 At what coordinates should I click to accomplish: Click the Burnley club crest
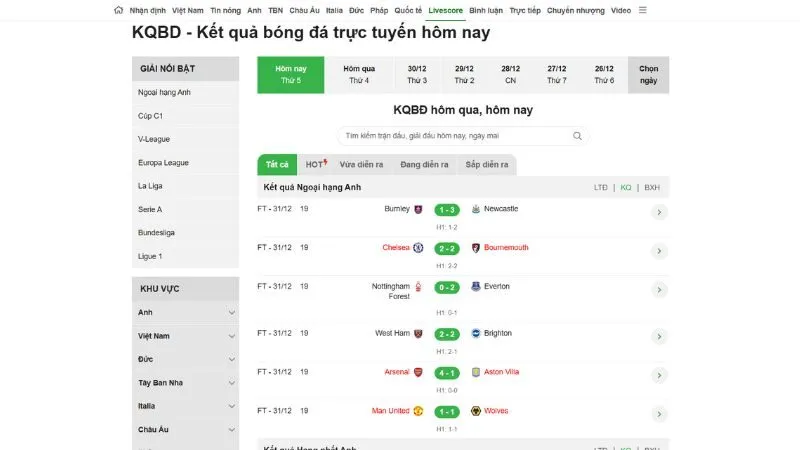(418, 209)
